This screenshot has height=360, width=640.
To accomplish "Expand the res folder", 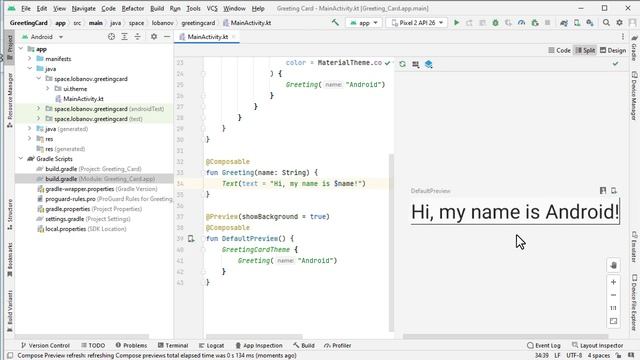I will [x=29, y=139].
